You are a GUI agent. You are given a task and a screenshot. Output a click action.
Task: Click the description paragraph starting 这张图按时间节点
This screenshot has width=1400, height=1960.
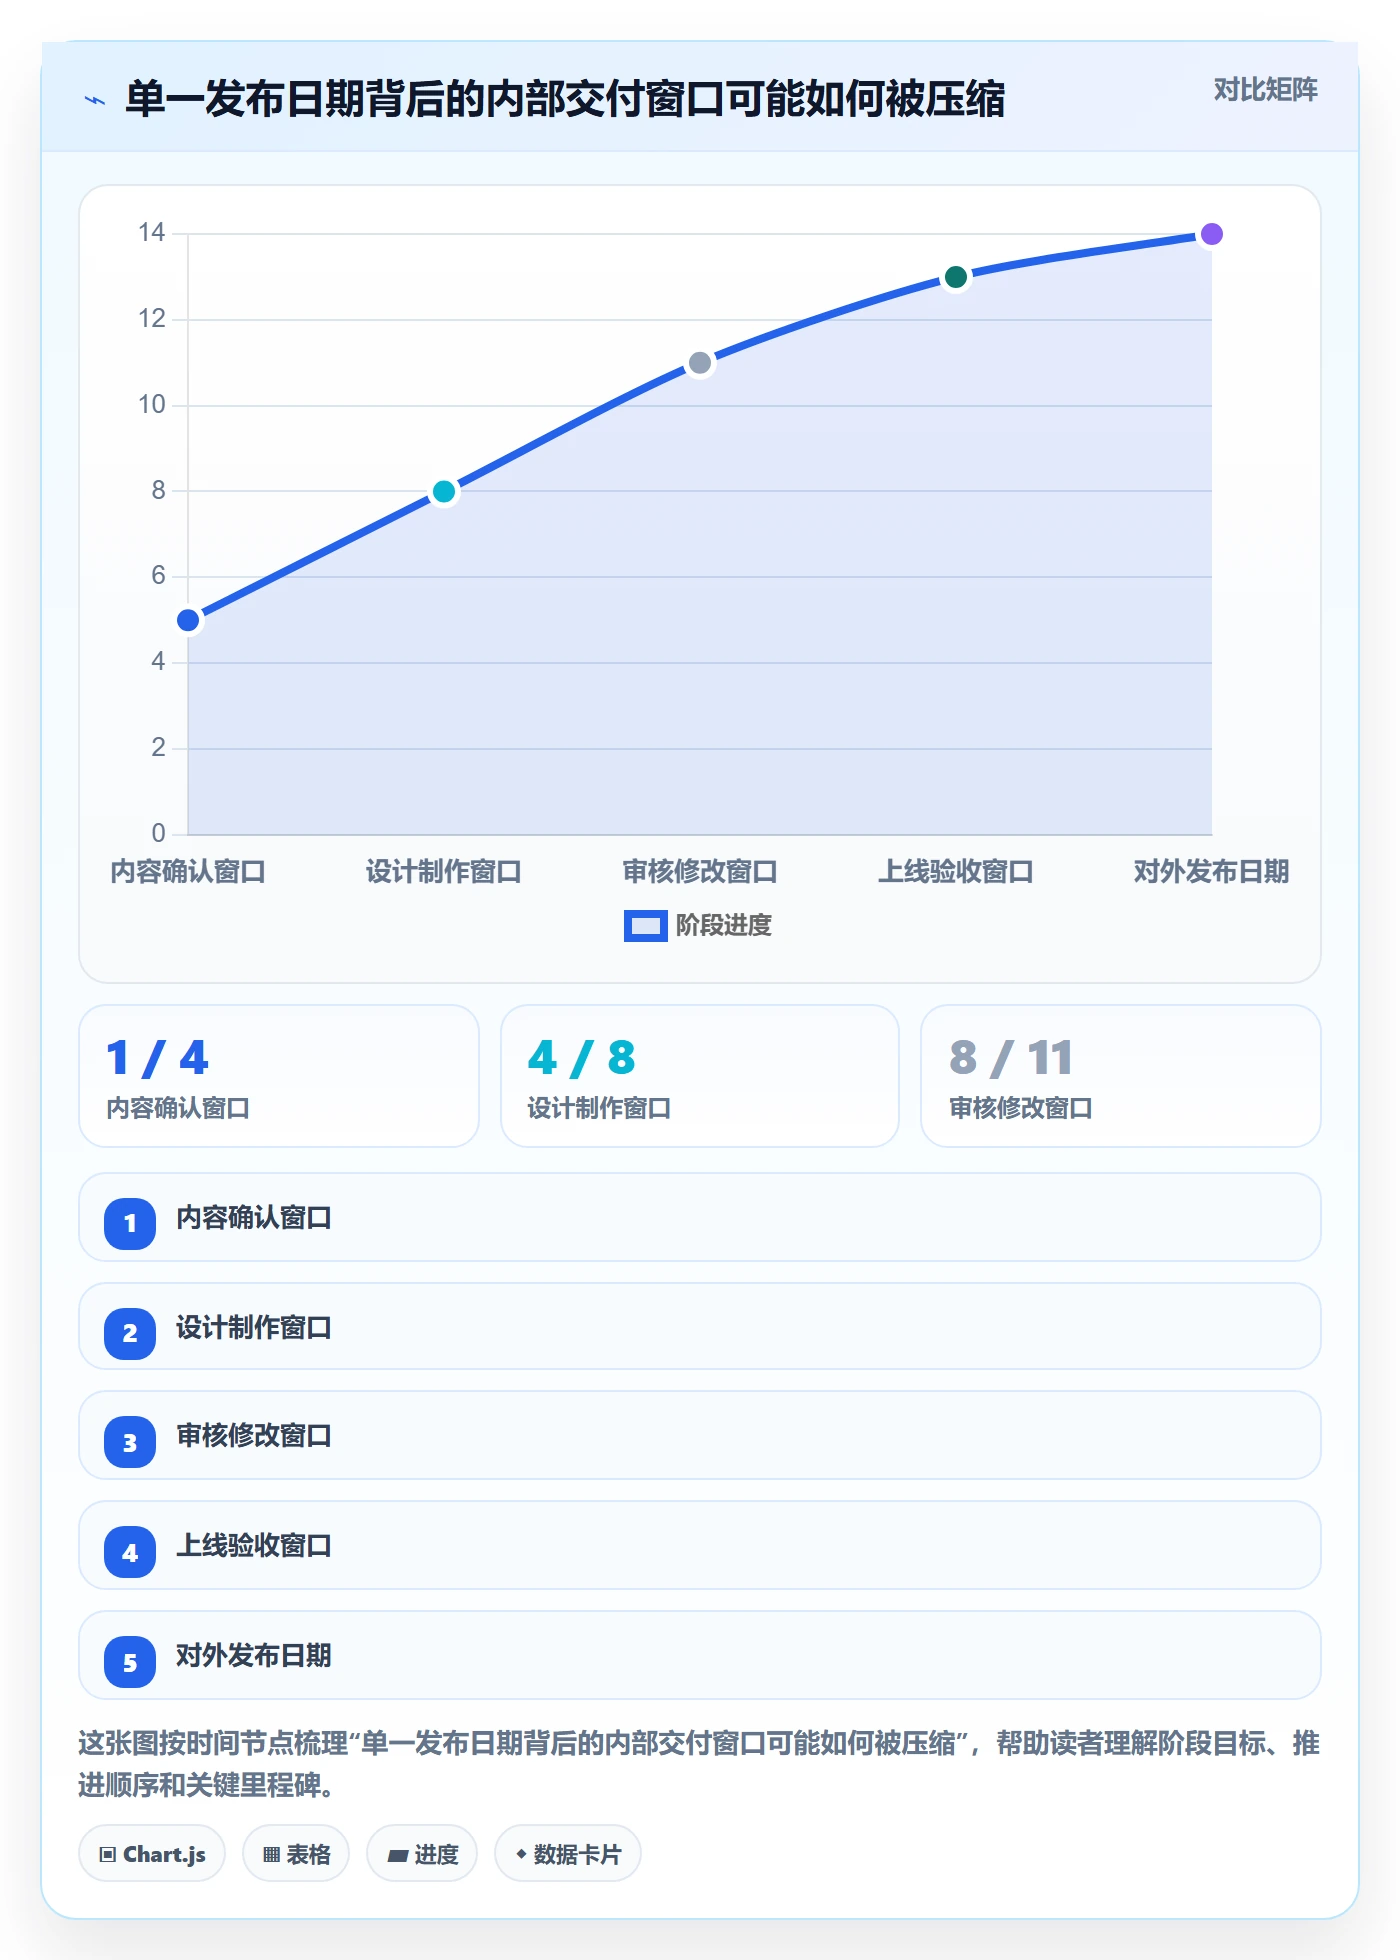point(699,1764)
